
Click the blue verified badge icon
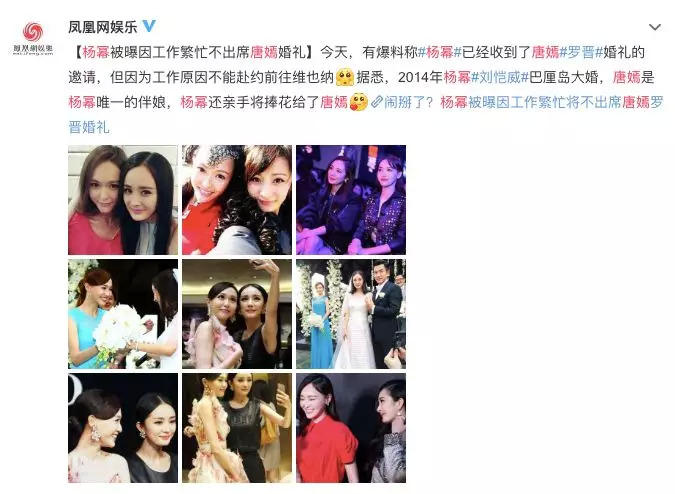click(149, 26)
